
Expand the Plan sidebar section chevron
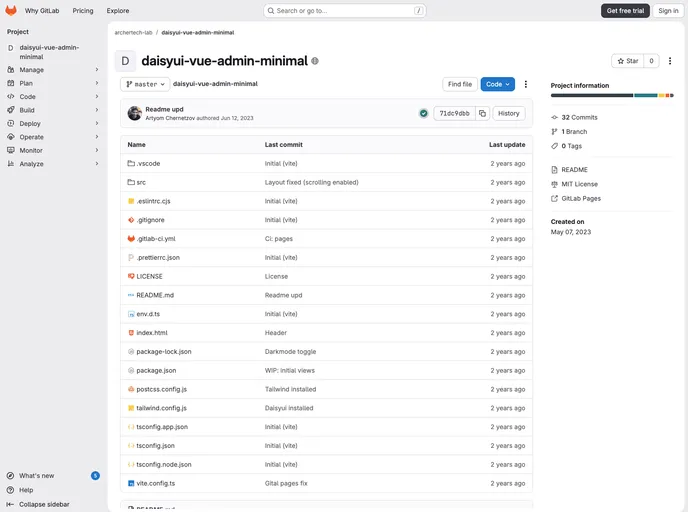coord(97,83)
